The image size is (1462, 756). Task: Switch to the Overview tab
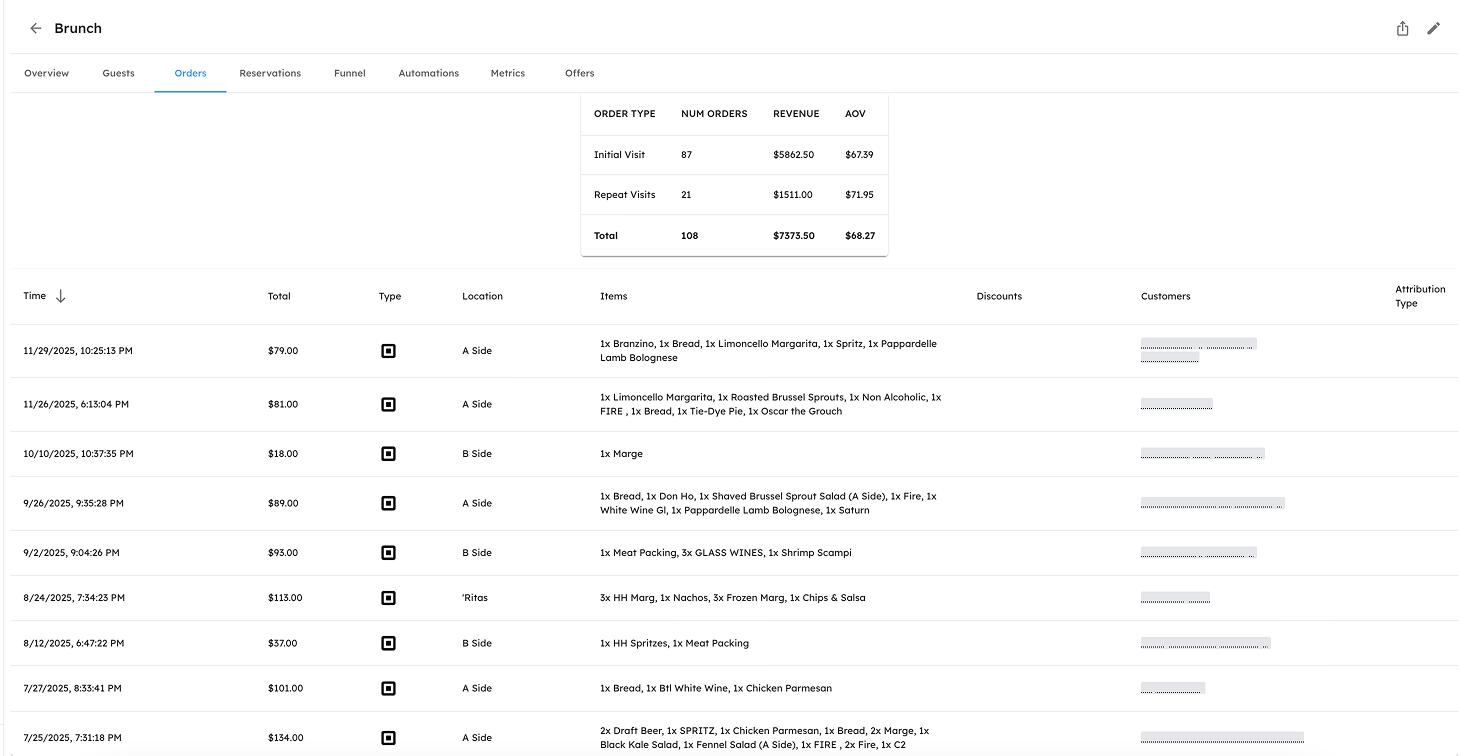click(x=47, y=73)
